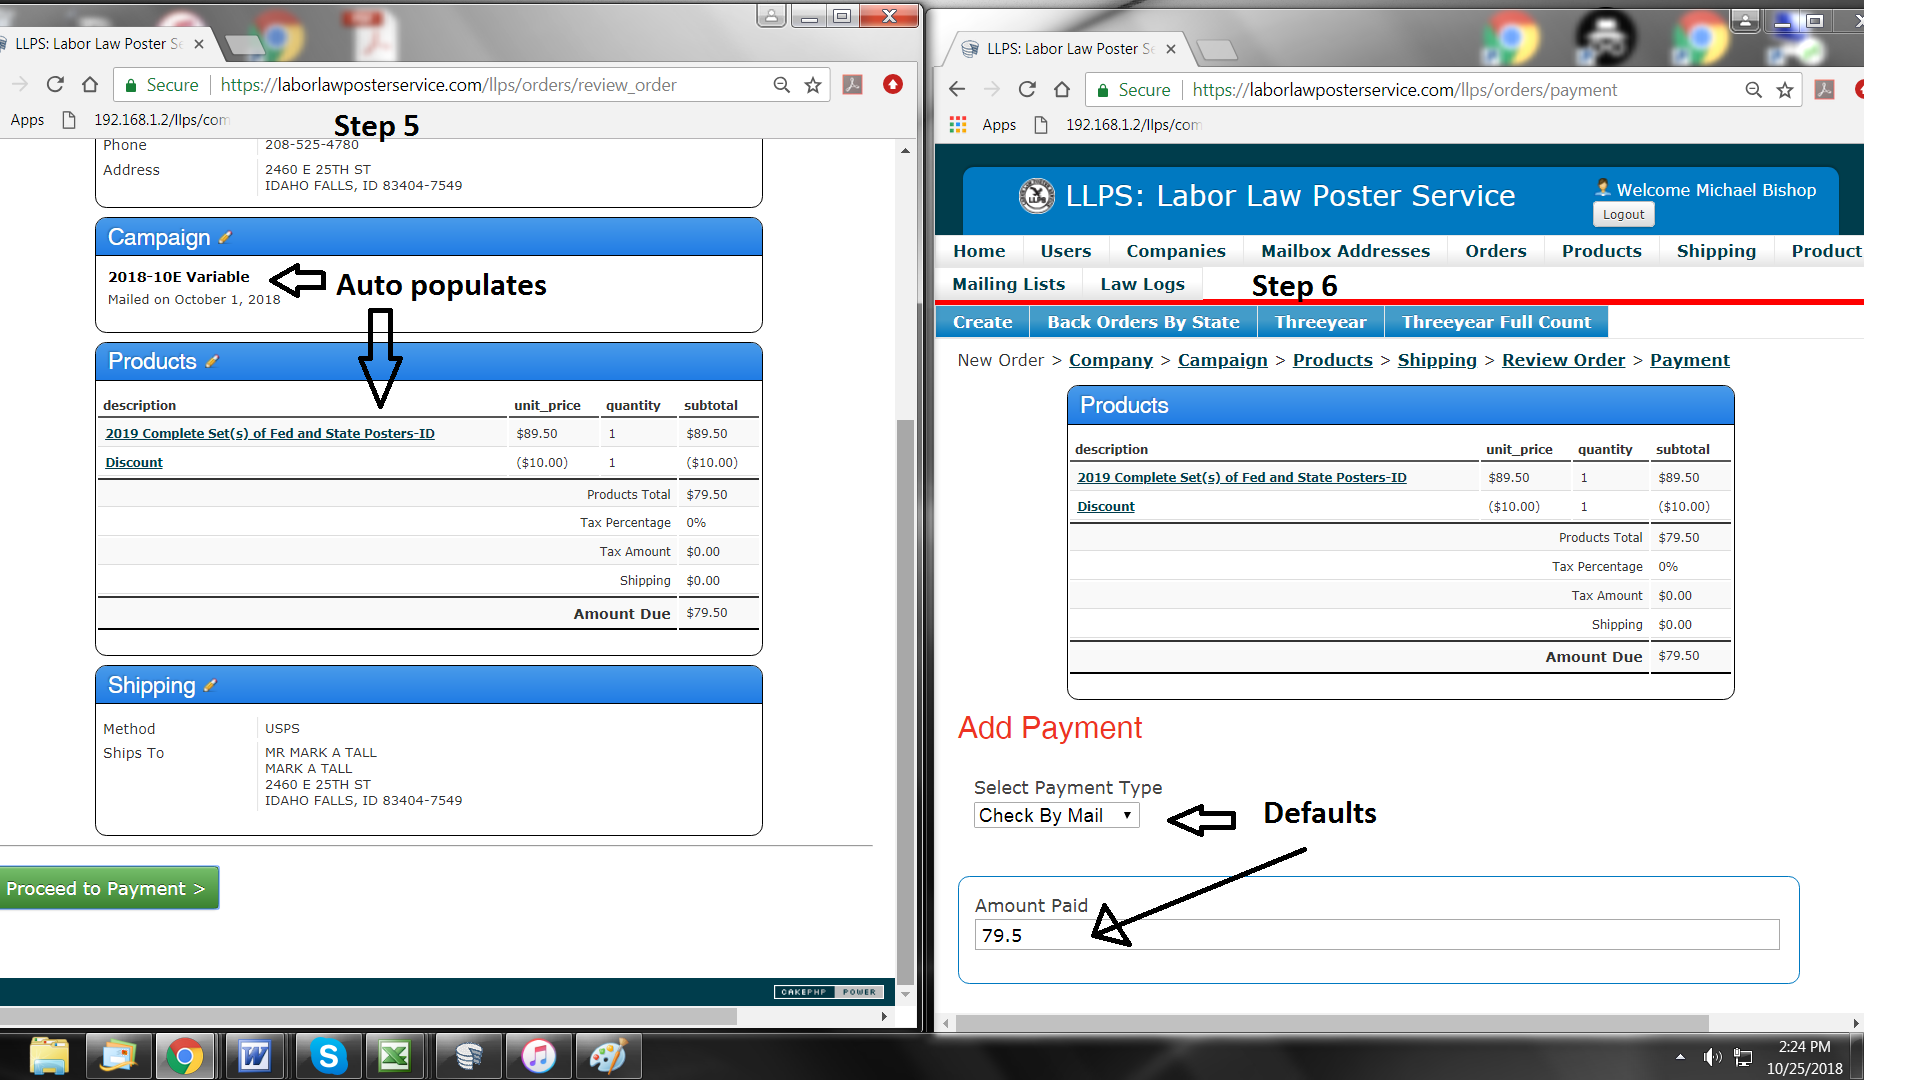Open the Mailbox Addresses menu item

(1345, 251)
